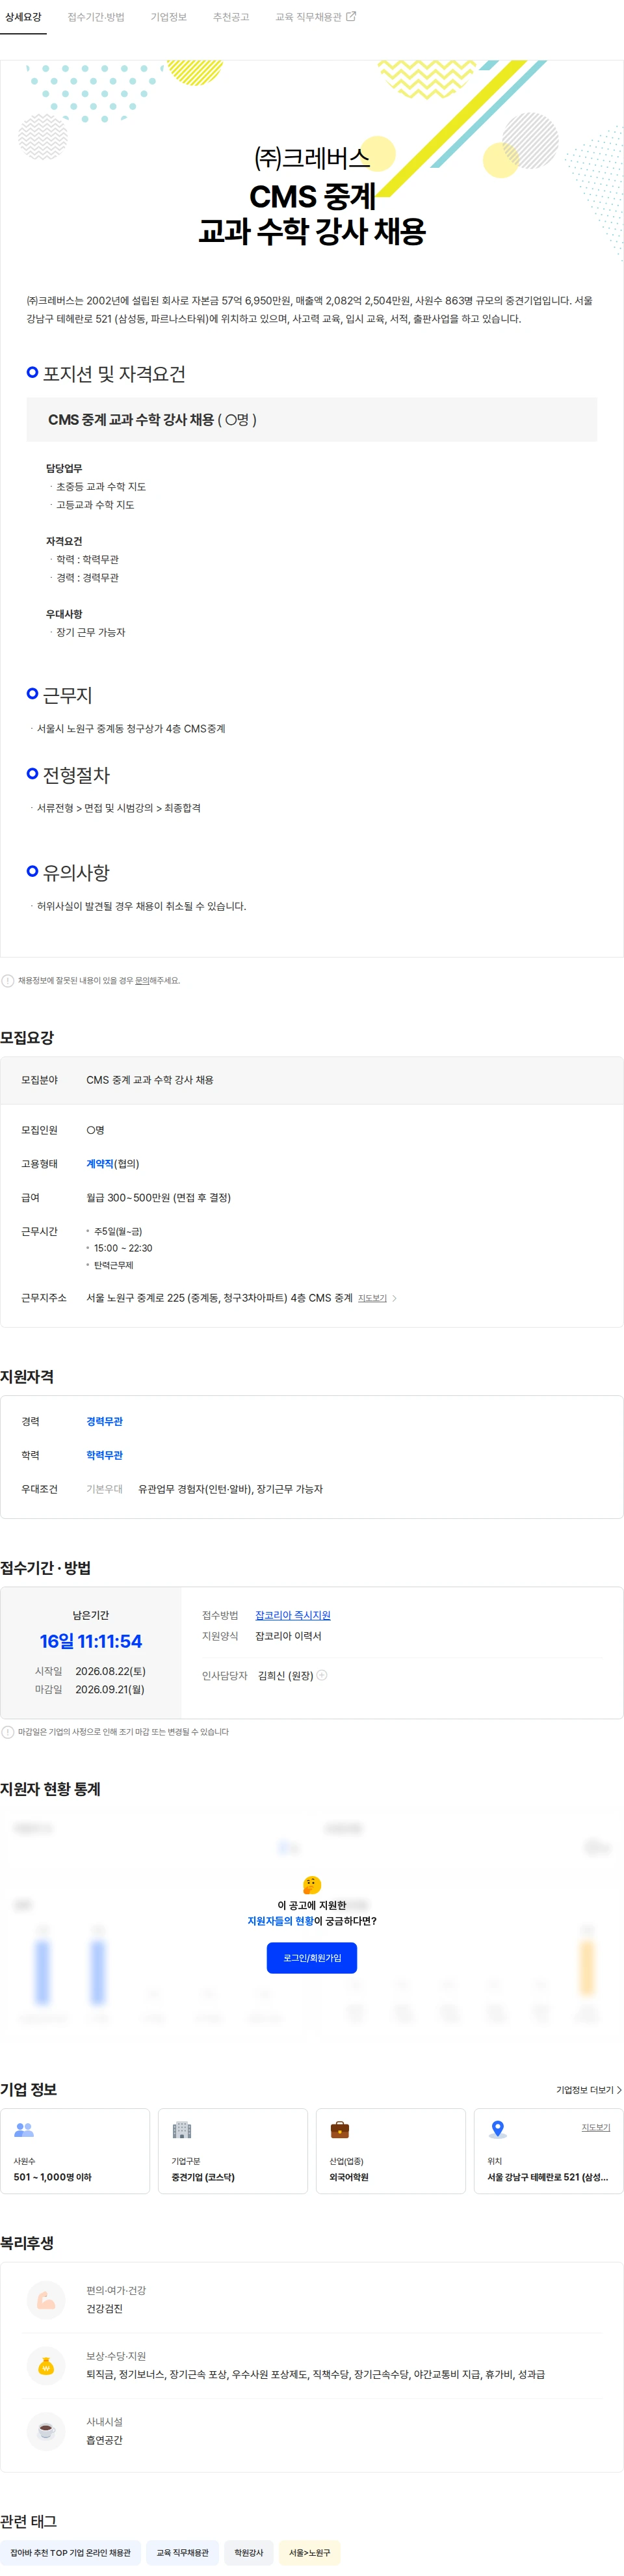Select the 서울>노원구 tag

click(x=310, y=2553)
